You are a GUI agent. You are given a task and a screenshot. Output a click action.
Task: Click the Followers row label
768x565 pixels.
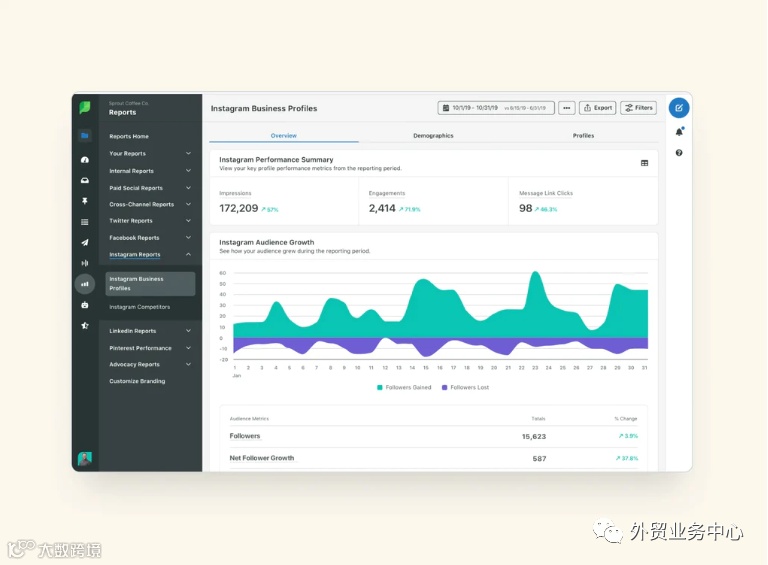(x=245, y=436)
